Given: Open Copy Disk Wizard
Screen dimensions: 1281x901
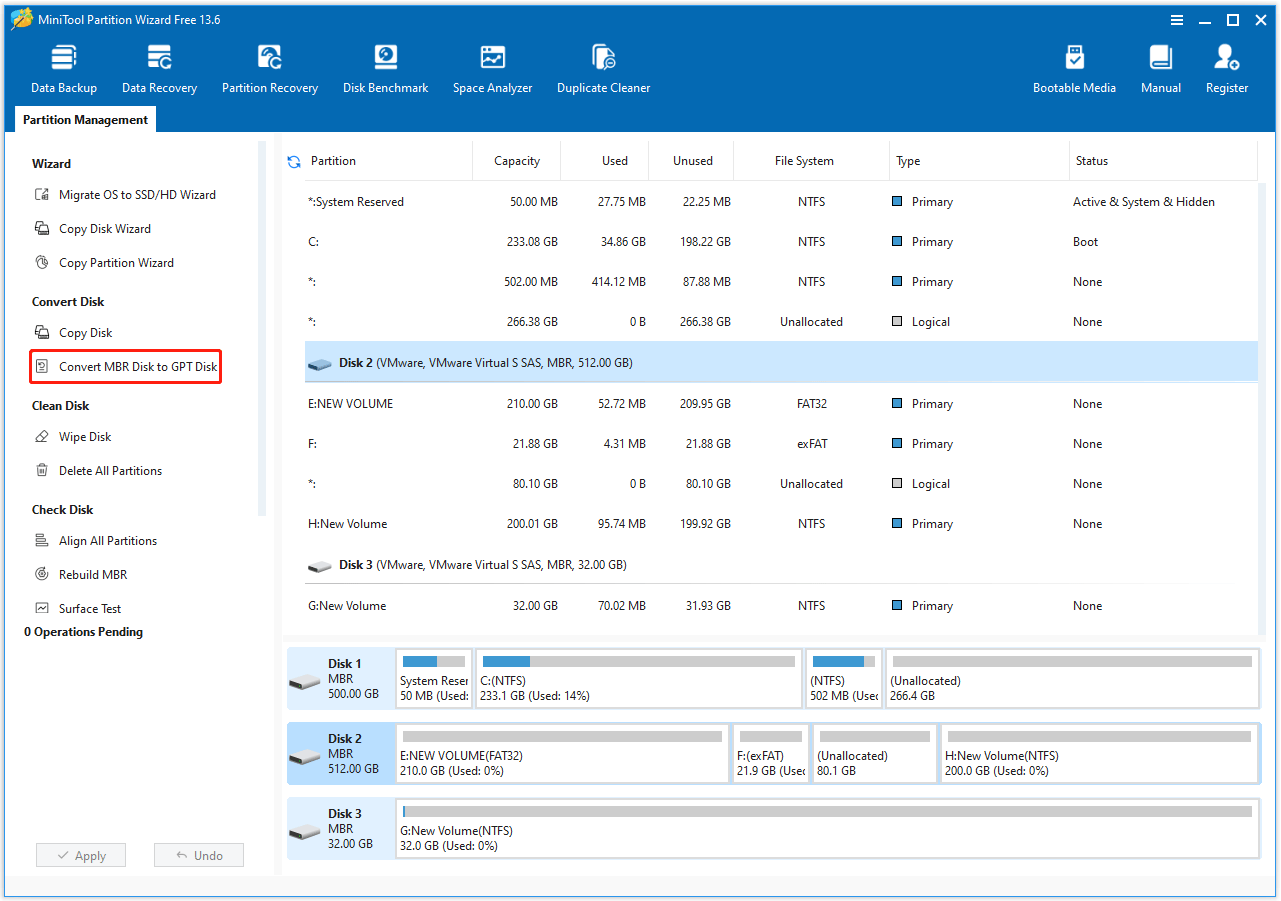Looking at the screenshot, I should 93,229.
